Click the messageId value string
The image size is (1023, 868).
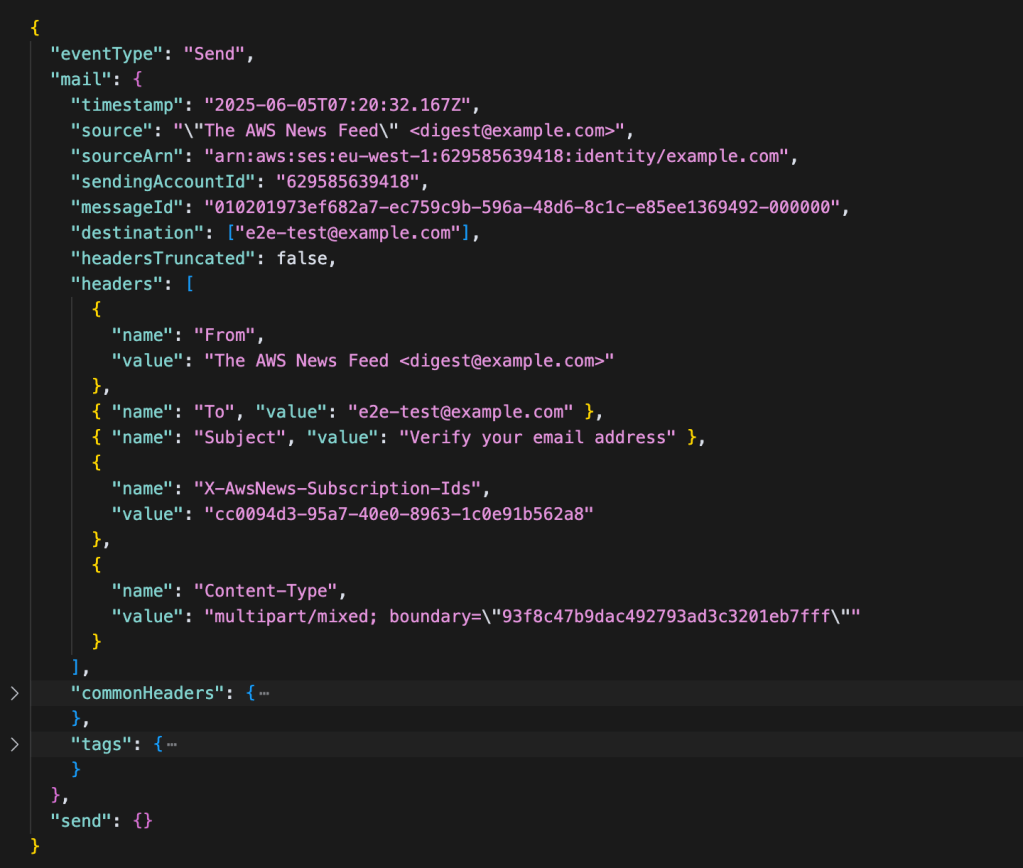[x=526, y=207]
